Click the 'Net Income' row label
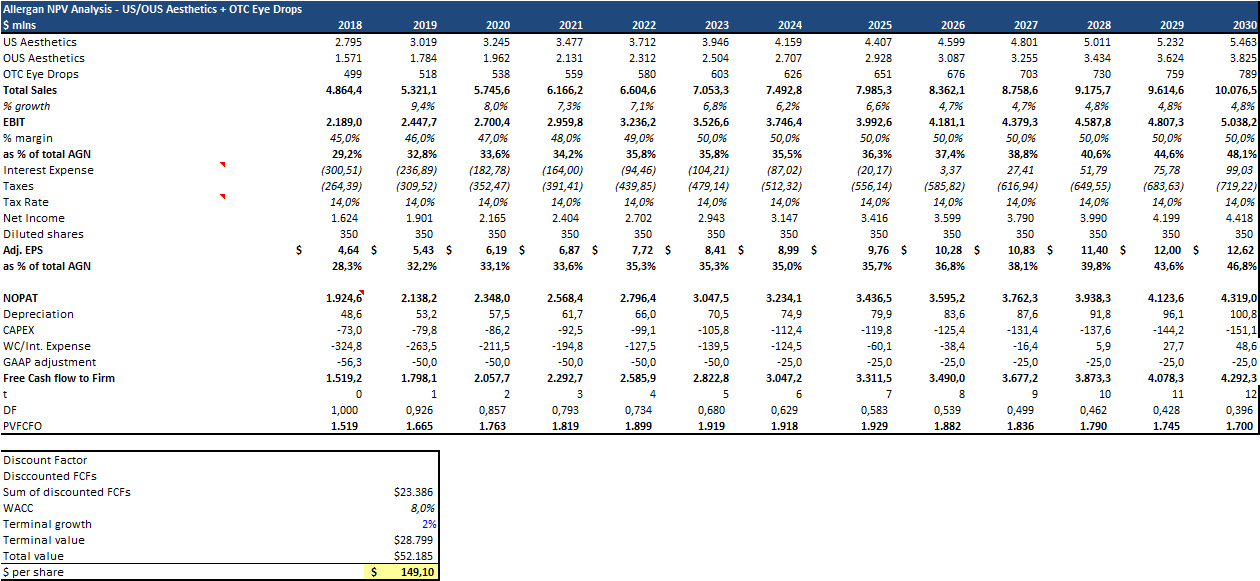The width and height of the screenshot is (1260, 581). pos(34,218)
